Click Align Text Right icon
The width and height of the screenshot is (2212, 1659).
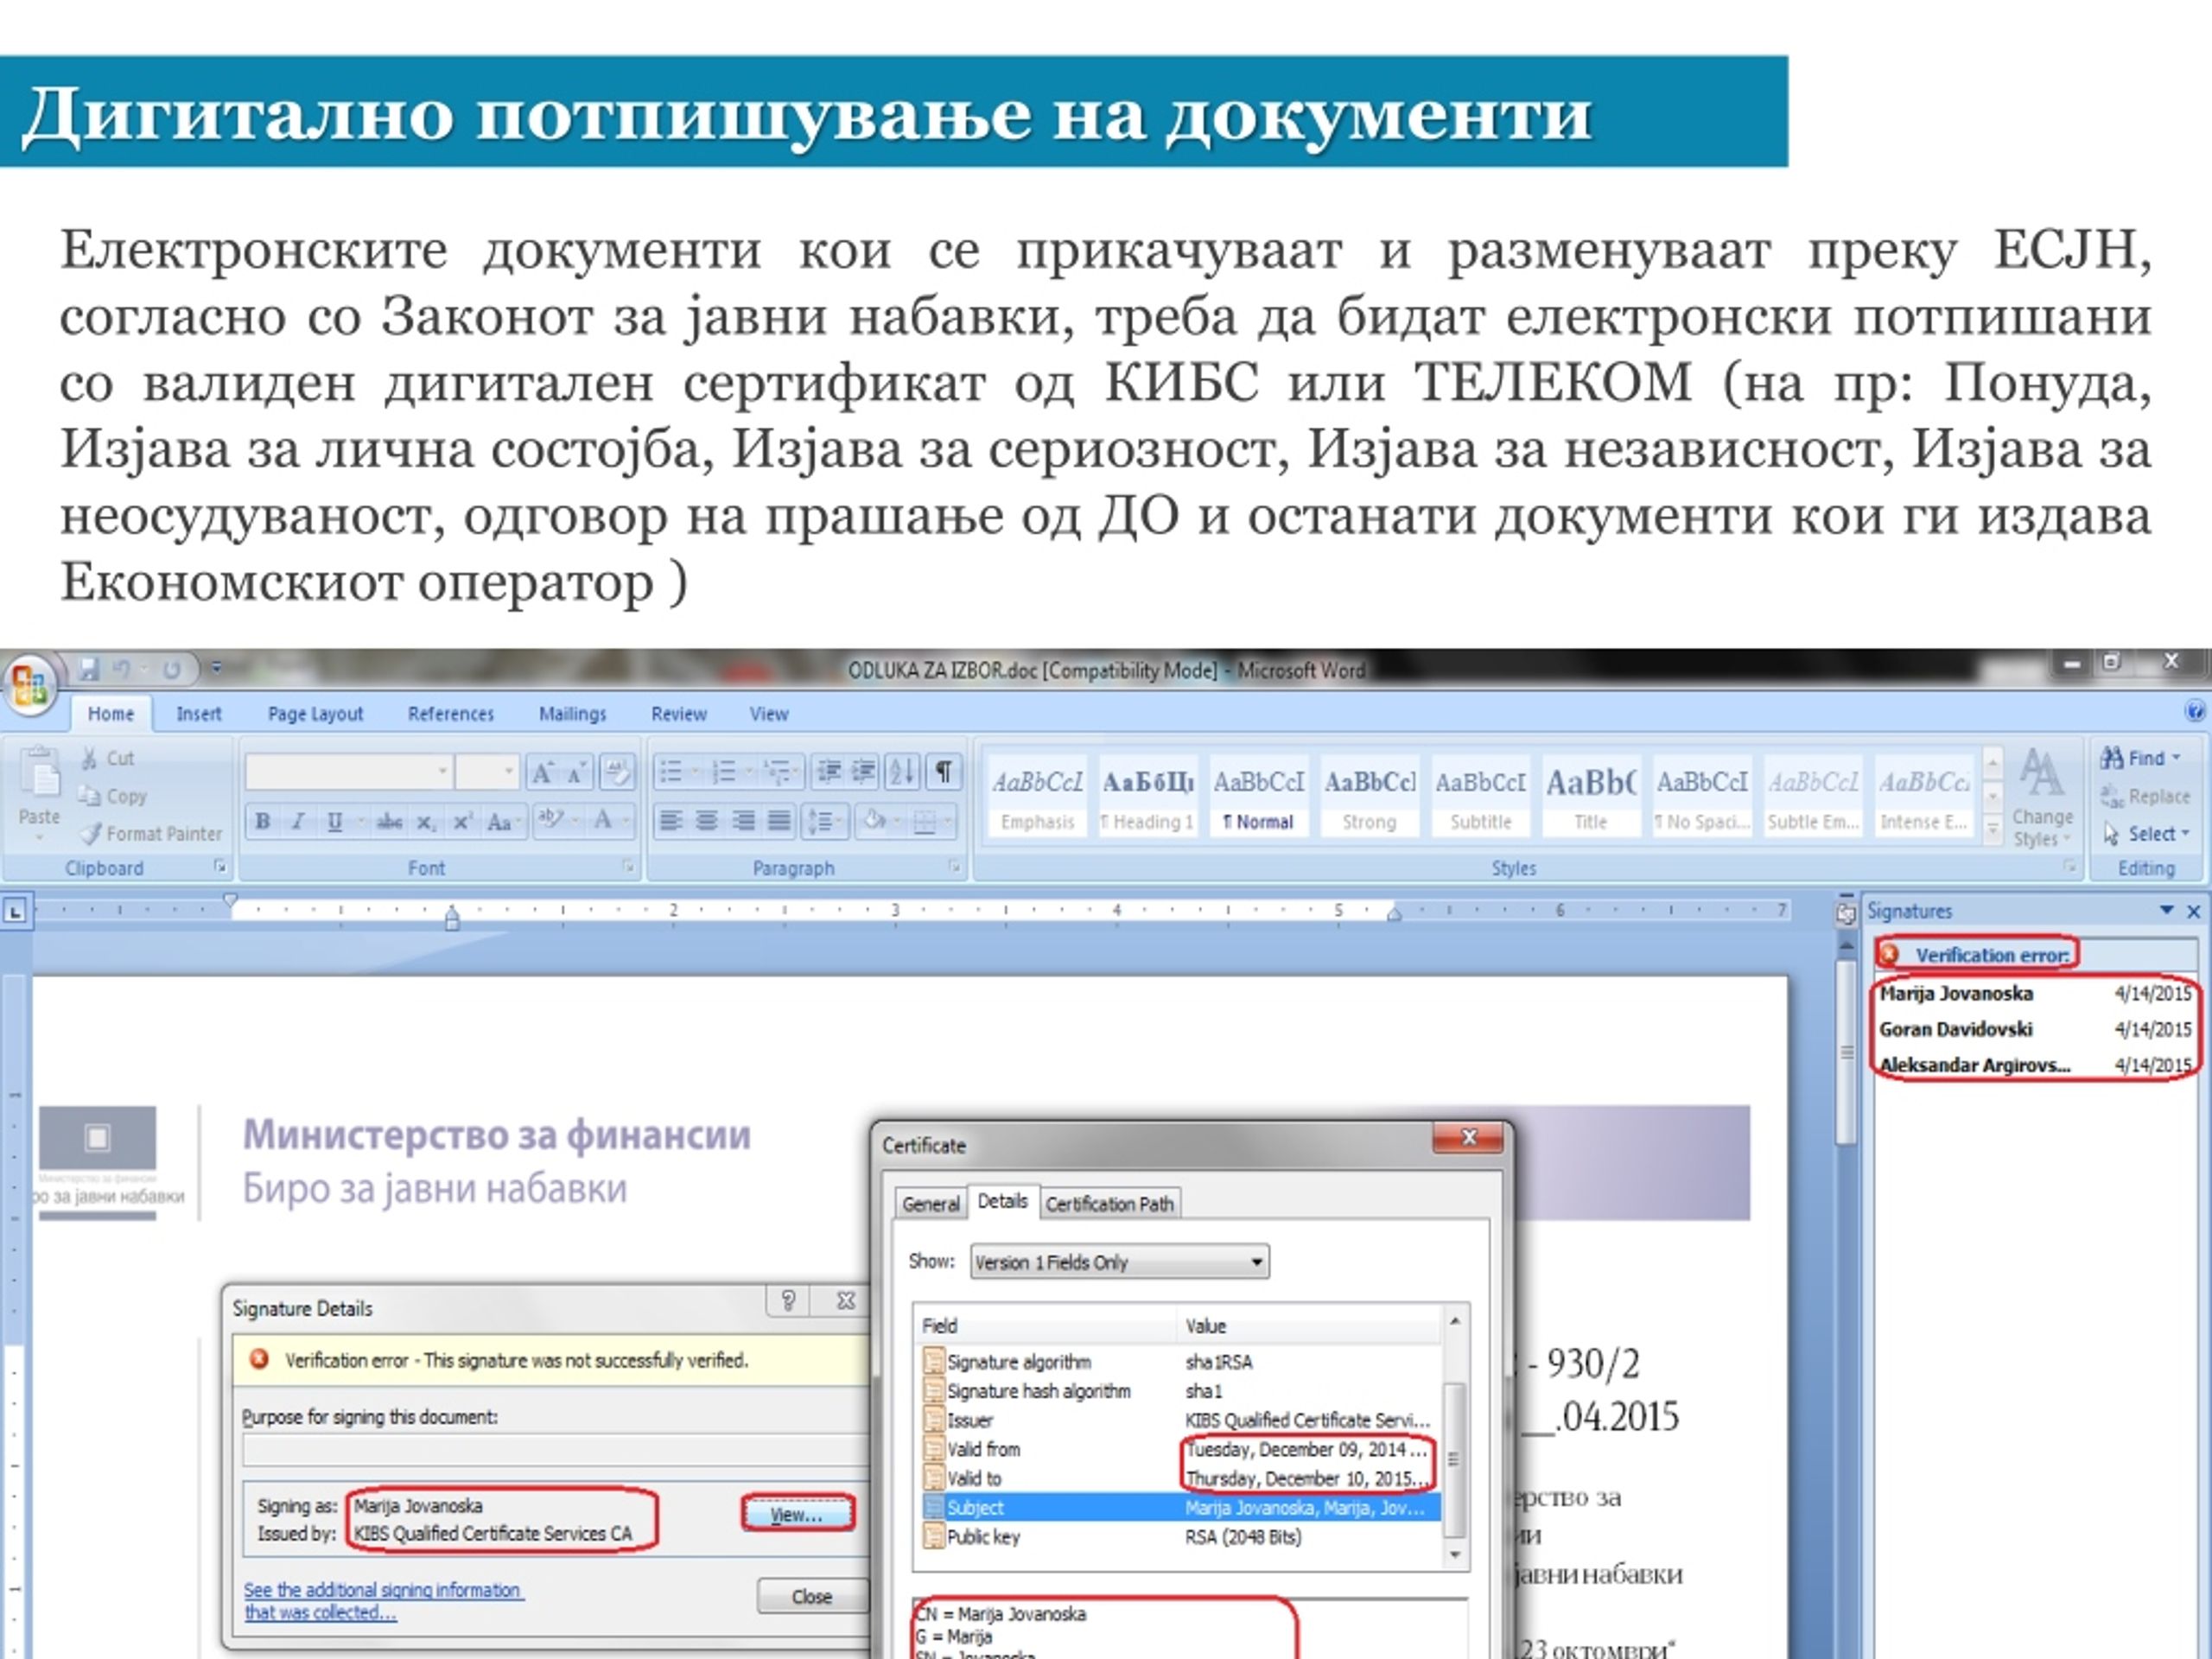point(743,821)
